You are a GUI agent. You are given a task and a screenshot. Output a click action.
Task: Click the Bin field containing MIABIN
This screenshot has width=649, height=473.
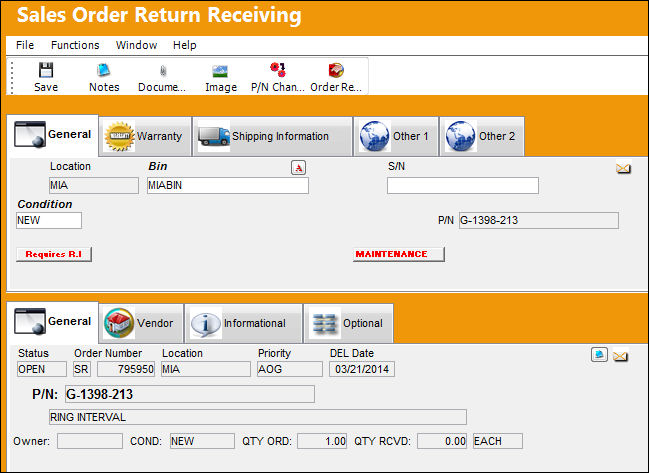pos(228,185)
